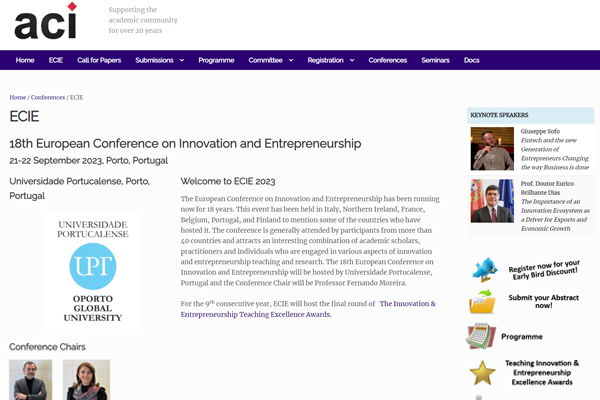
Task: Go to the Seminars menu item
Action: tap(435, 60)
